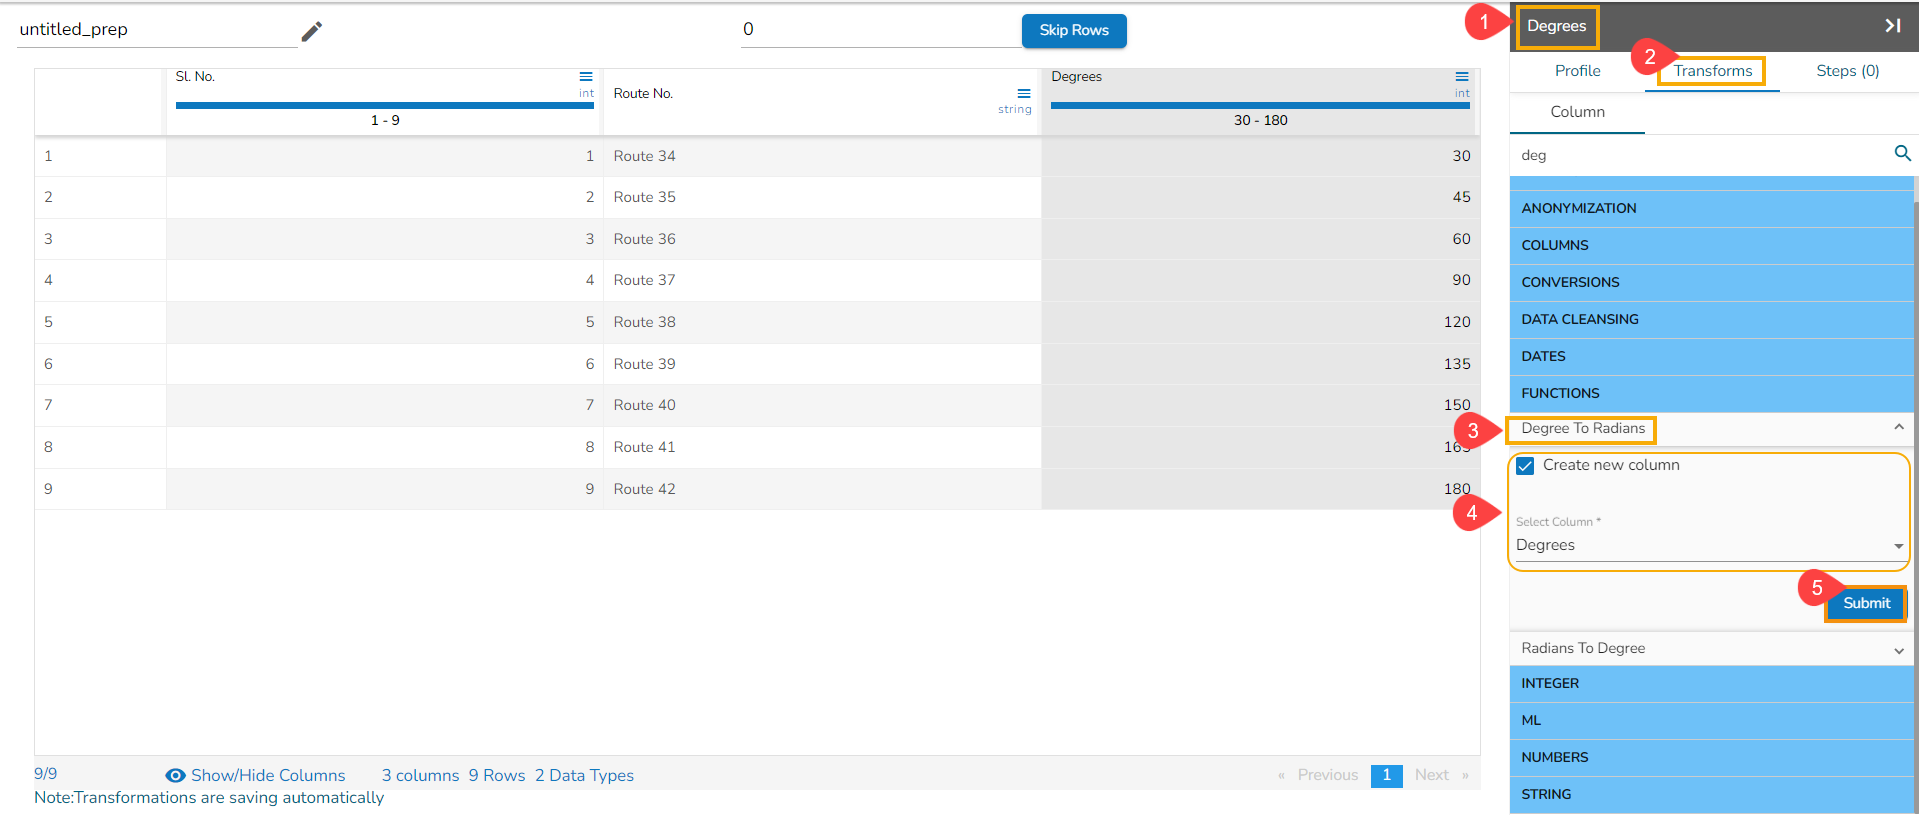Open the Sl. No. column menu icon

point(586,77)
